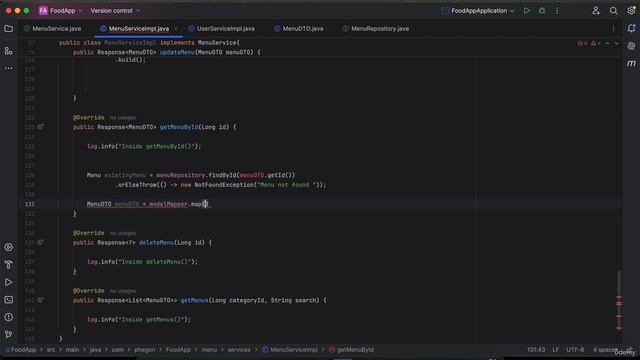
Task: Open the Terminal tool window icon
Action: (x=9, y=300)
